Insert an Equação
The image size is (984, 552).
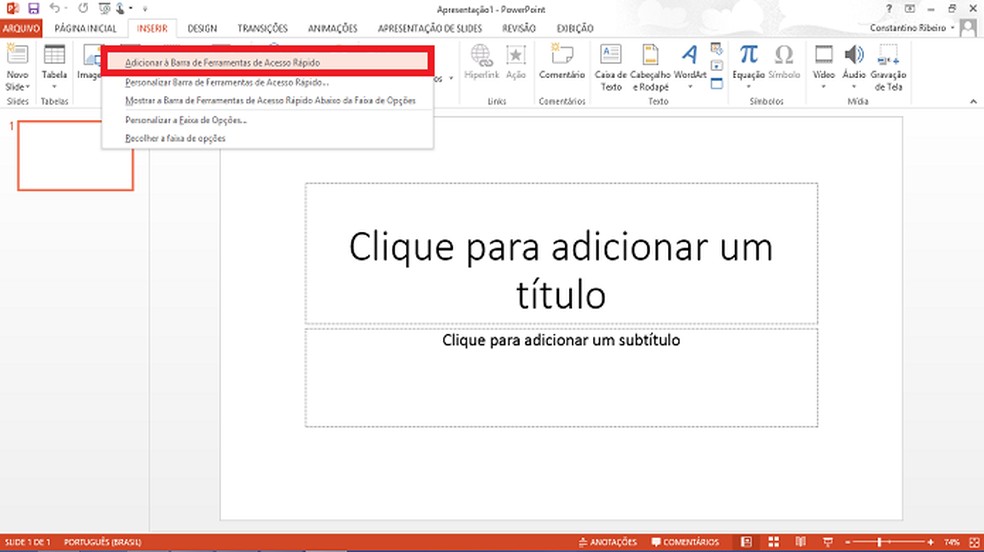pos(748,67)
